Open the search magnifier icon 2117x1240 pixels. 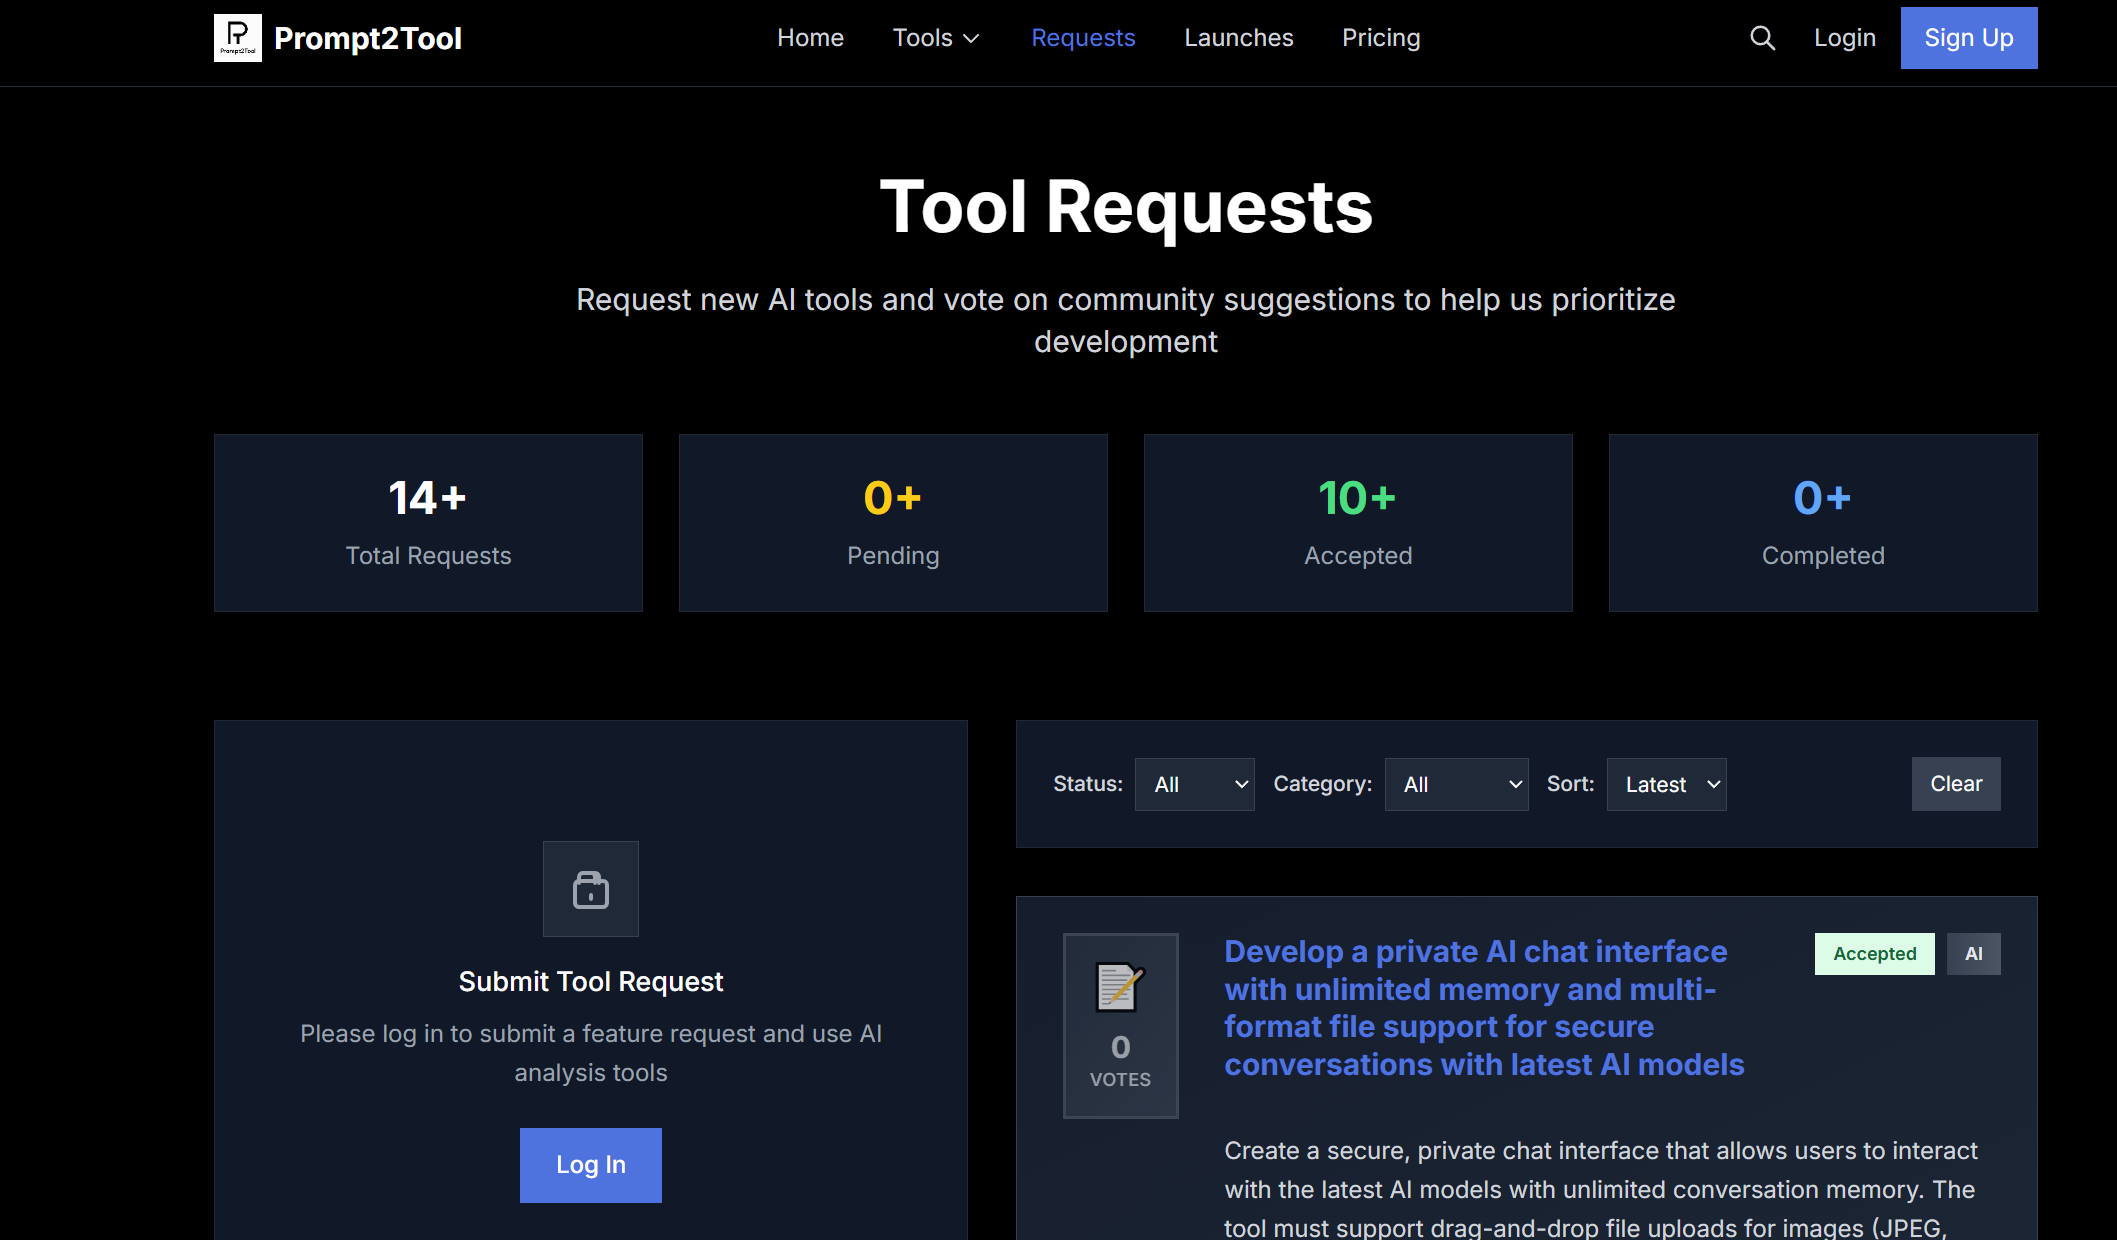pyautogui.click(x=1762, y=38)
